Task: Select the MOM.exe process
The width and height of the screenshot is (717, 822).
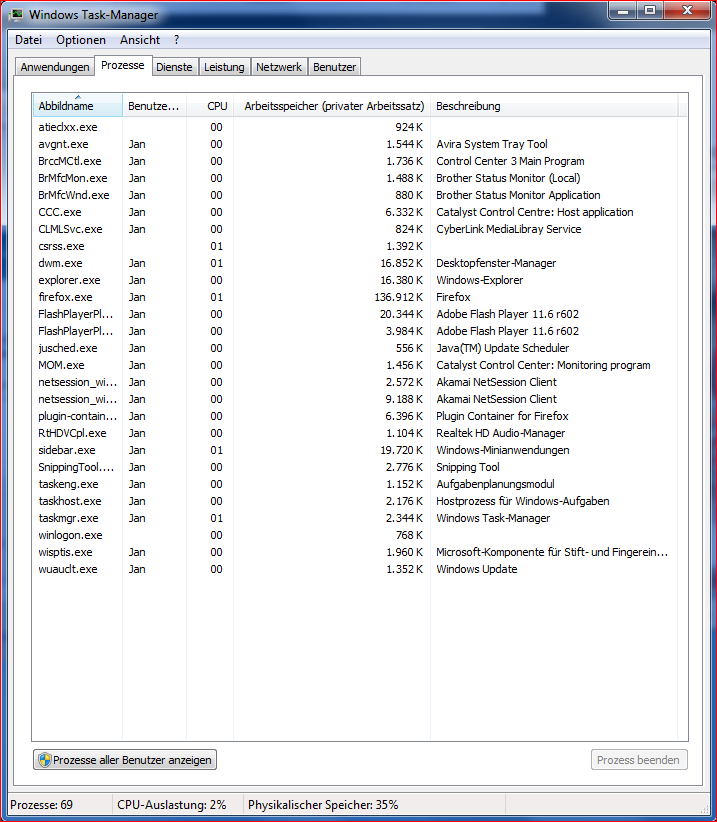Action: [354, 365]
